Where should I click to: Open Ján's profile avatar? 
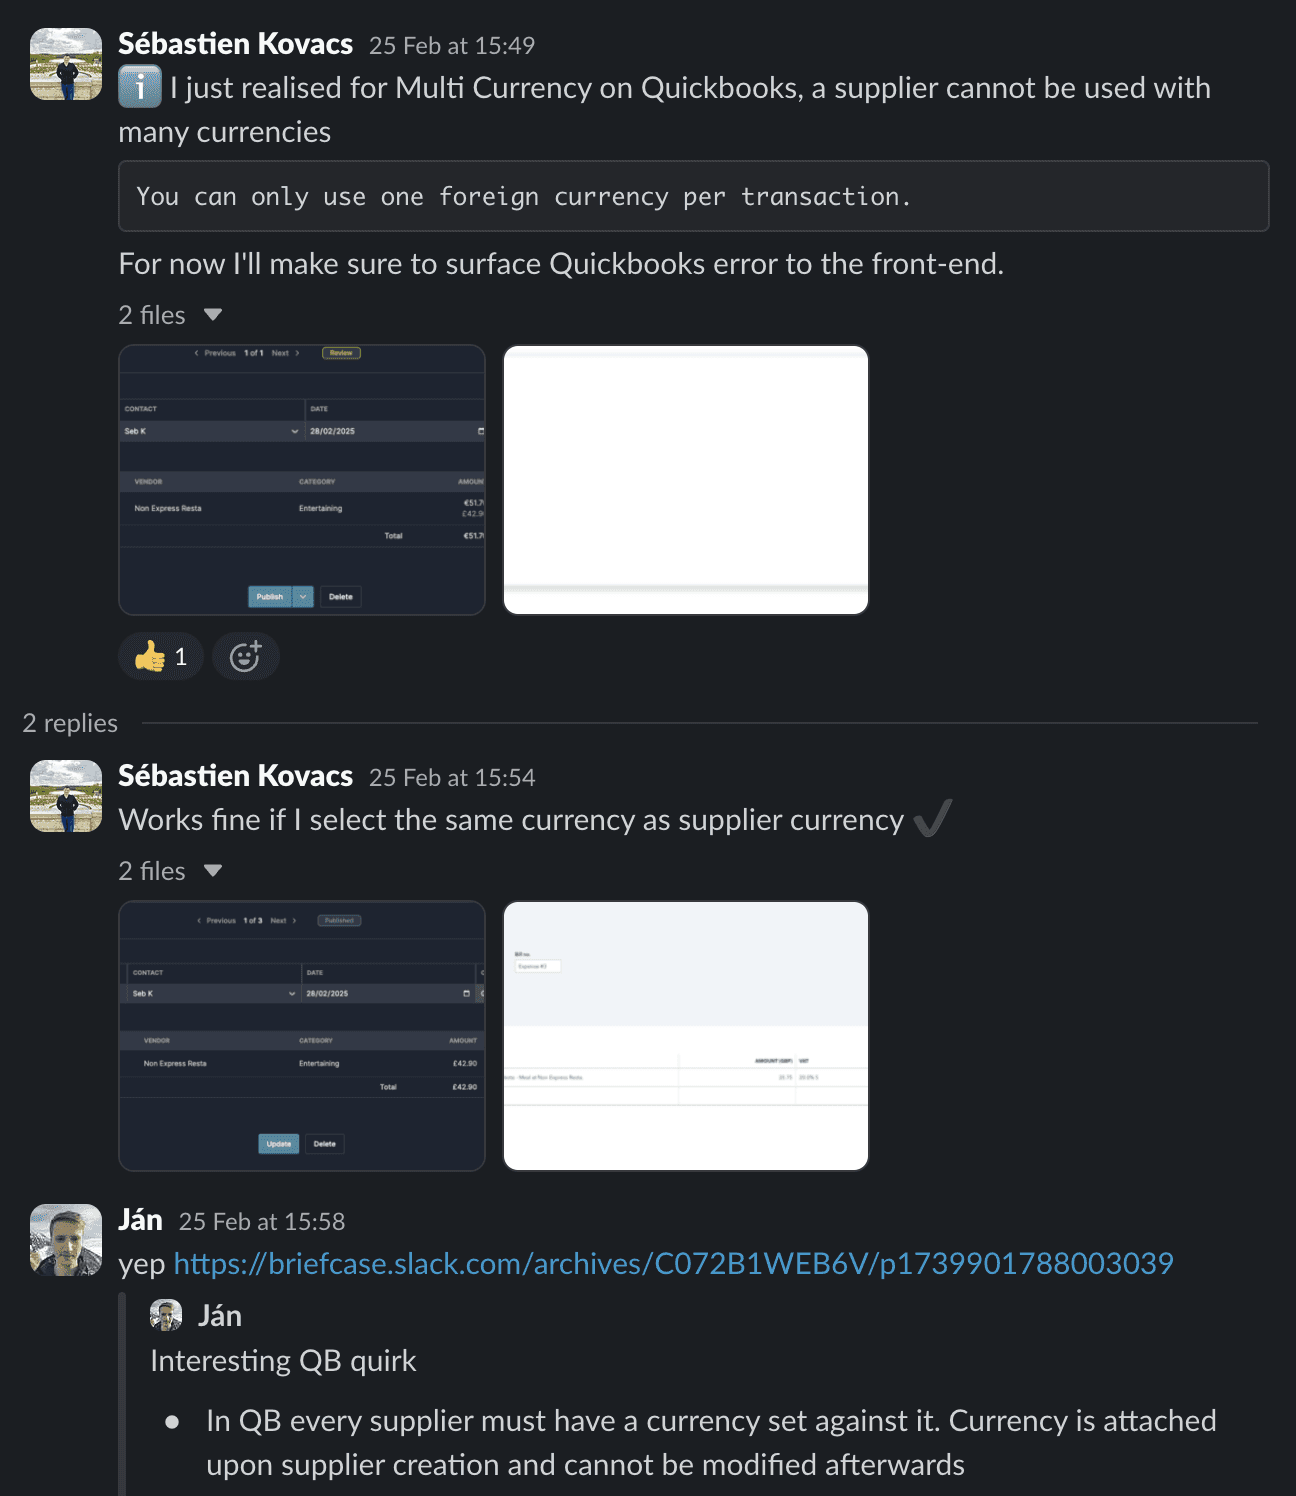click(x=66, y=1240)
